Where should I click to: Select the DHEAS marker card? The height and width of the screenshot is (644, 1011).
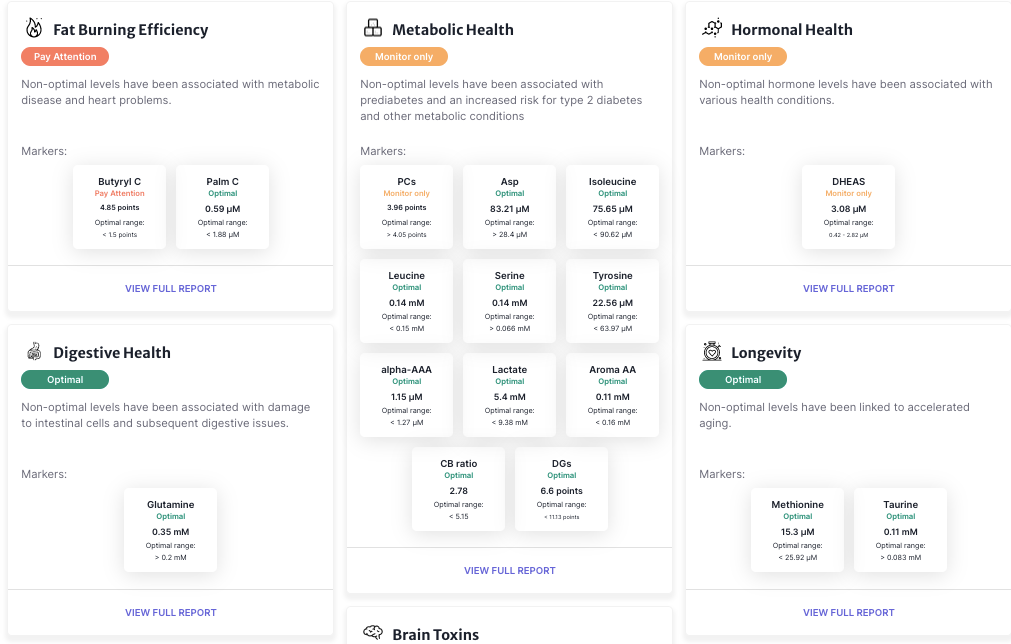(x=849, y=207)
